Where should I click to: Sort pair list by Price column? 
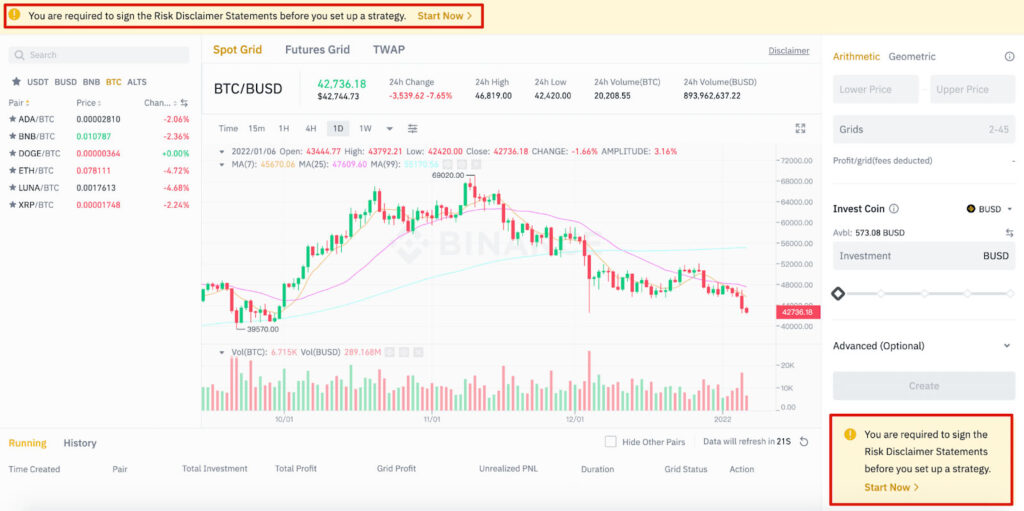(x=88, y=103)
